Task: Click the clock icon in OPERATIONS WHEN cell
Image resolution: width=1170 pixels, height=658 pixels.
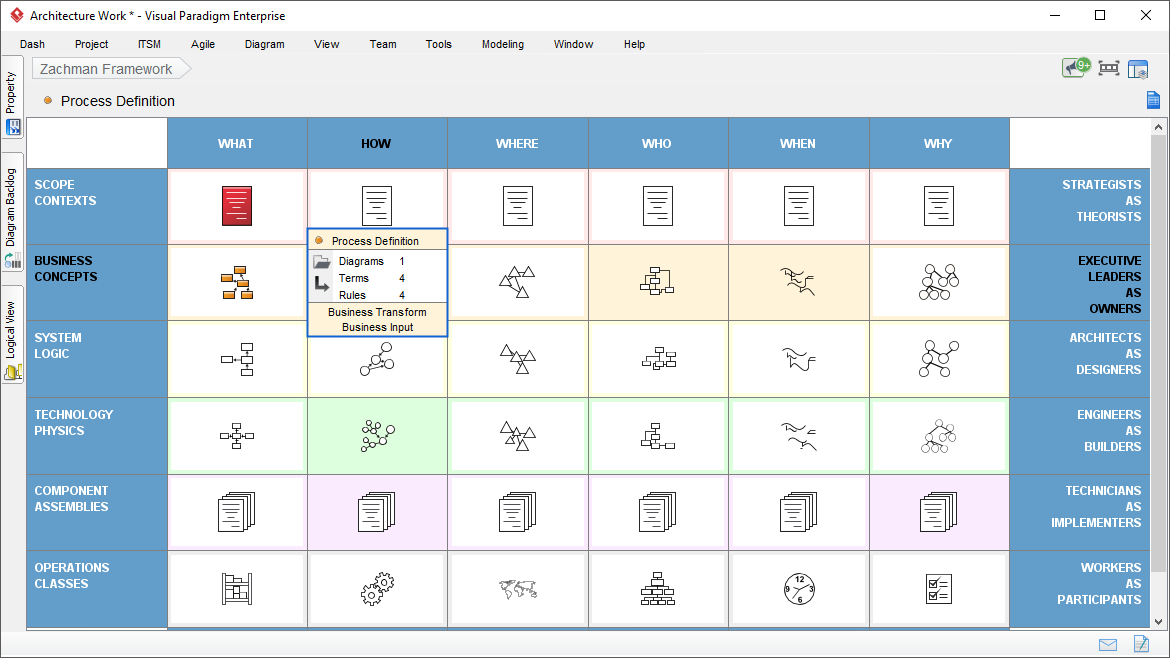Action: (x=798, y=589)
